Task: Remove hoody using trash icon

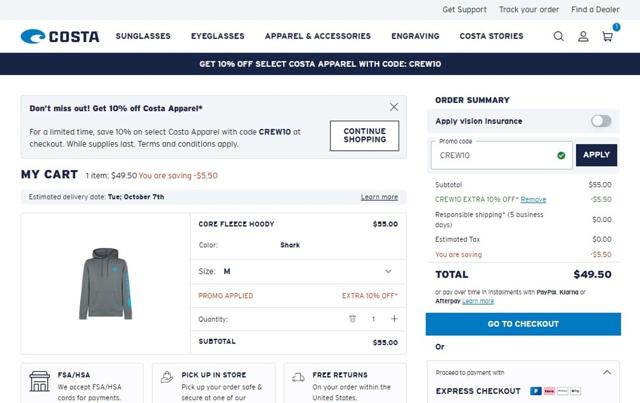Action: pyautogui.click(x=352, y=319)
